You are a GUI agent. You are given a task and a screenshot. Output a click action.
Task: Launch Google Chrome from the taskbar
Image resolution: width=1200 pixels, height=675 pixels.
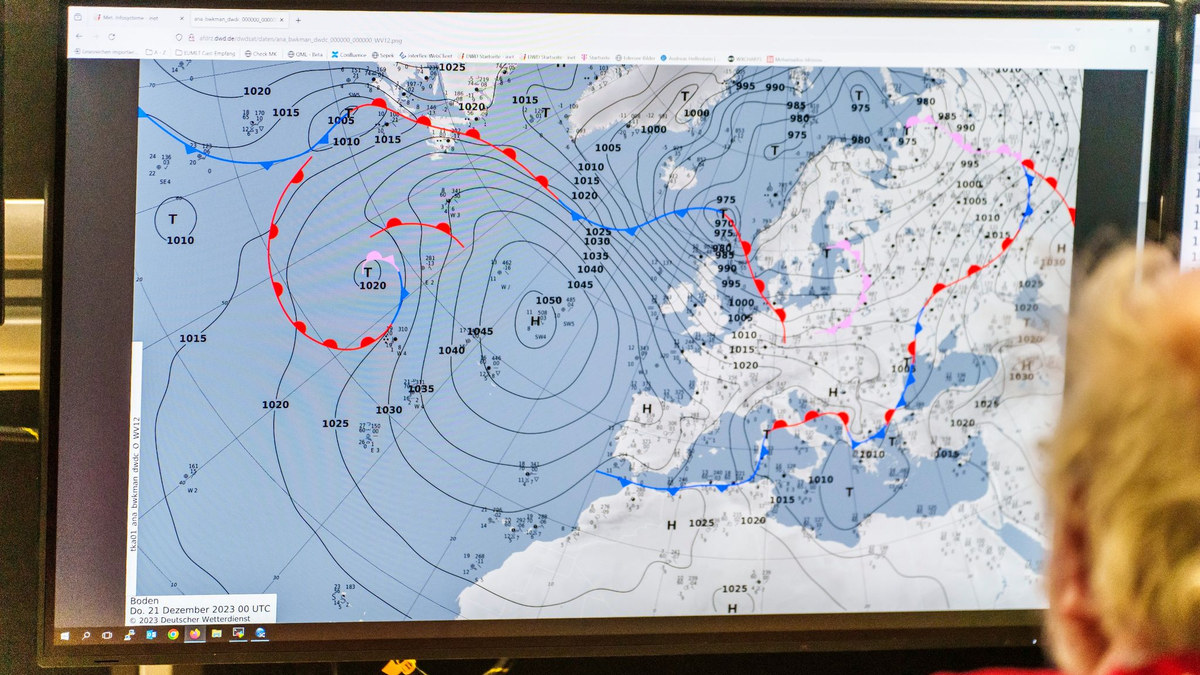click(x=173, y=634)
